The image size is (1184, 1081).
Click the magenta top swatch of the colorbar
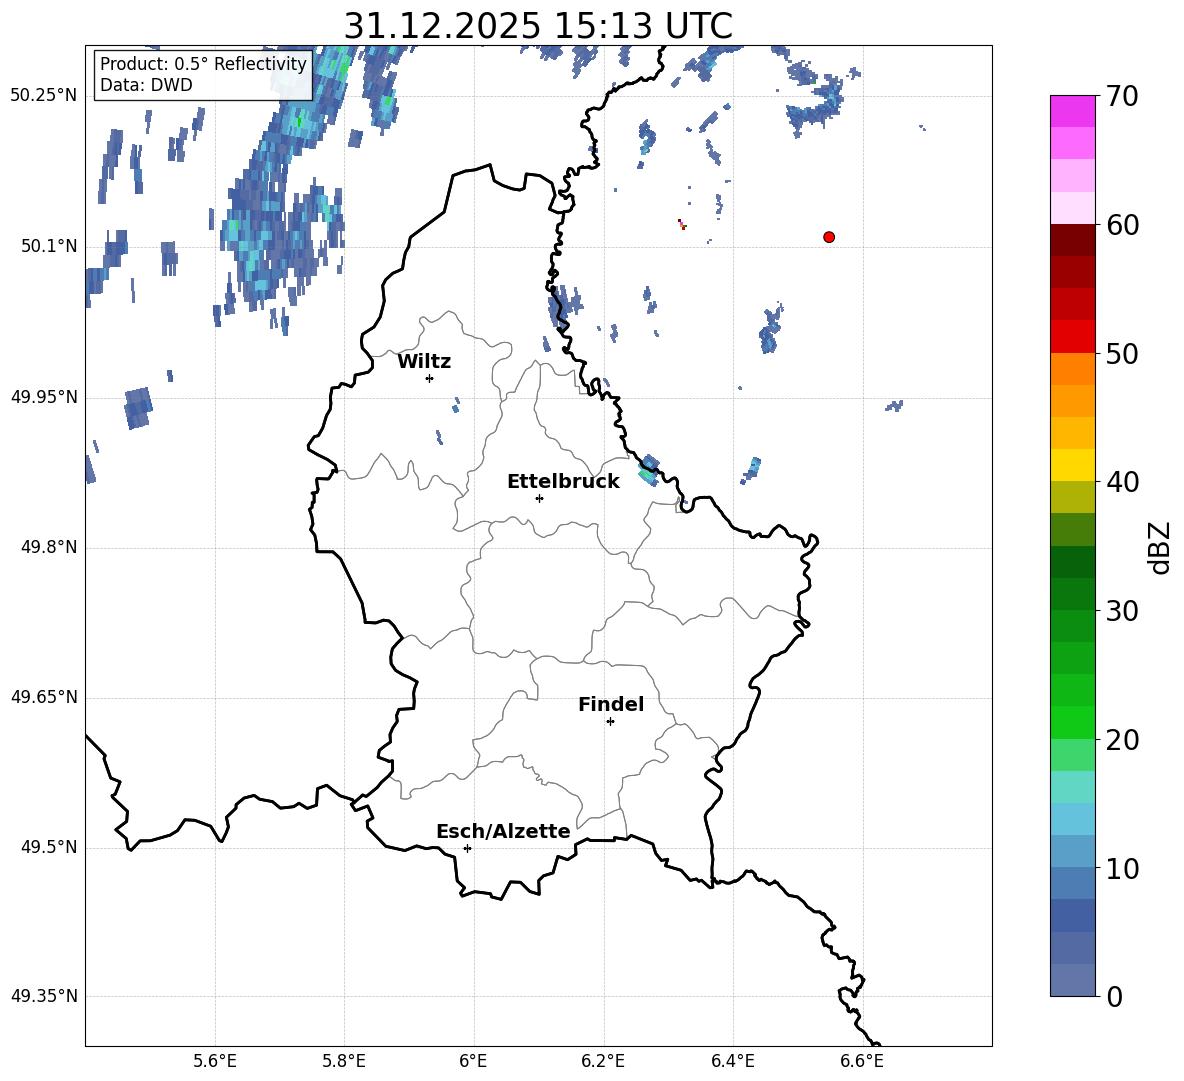point(1073,112)
